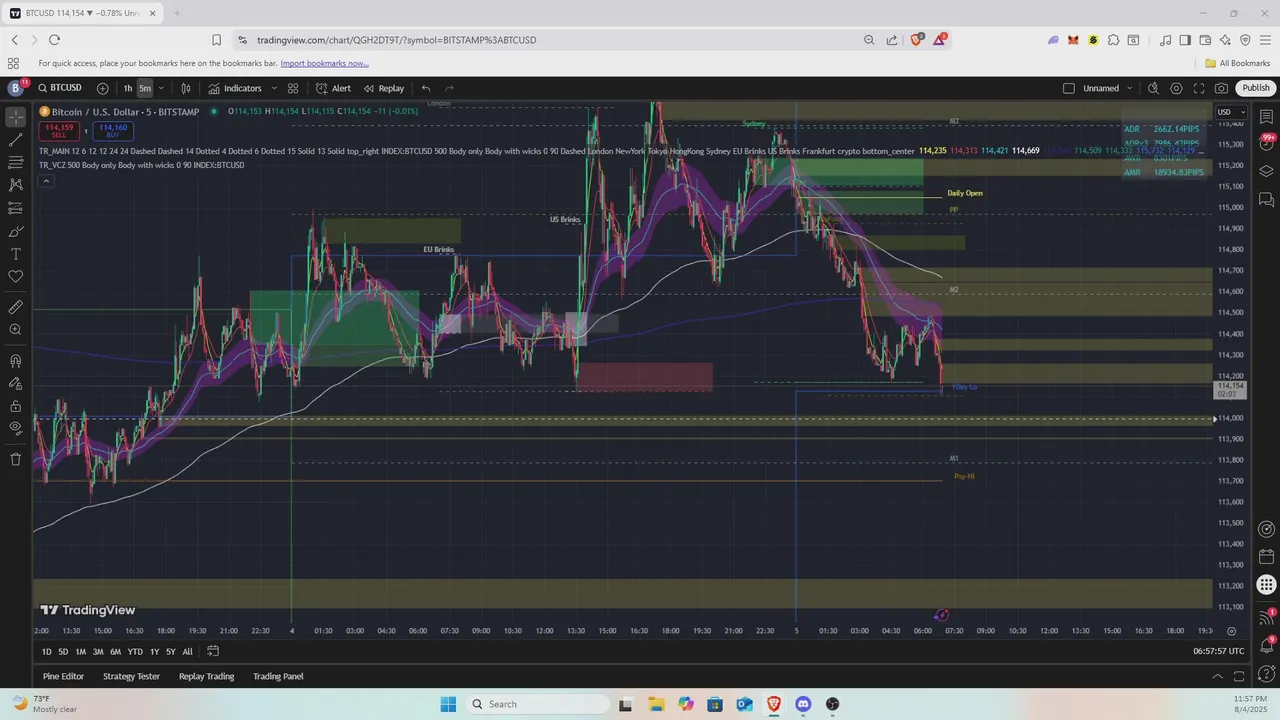Select the YTD date range
The height and width of the screenshot is (720, 1280).
point(135,651)
